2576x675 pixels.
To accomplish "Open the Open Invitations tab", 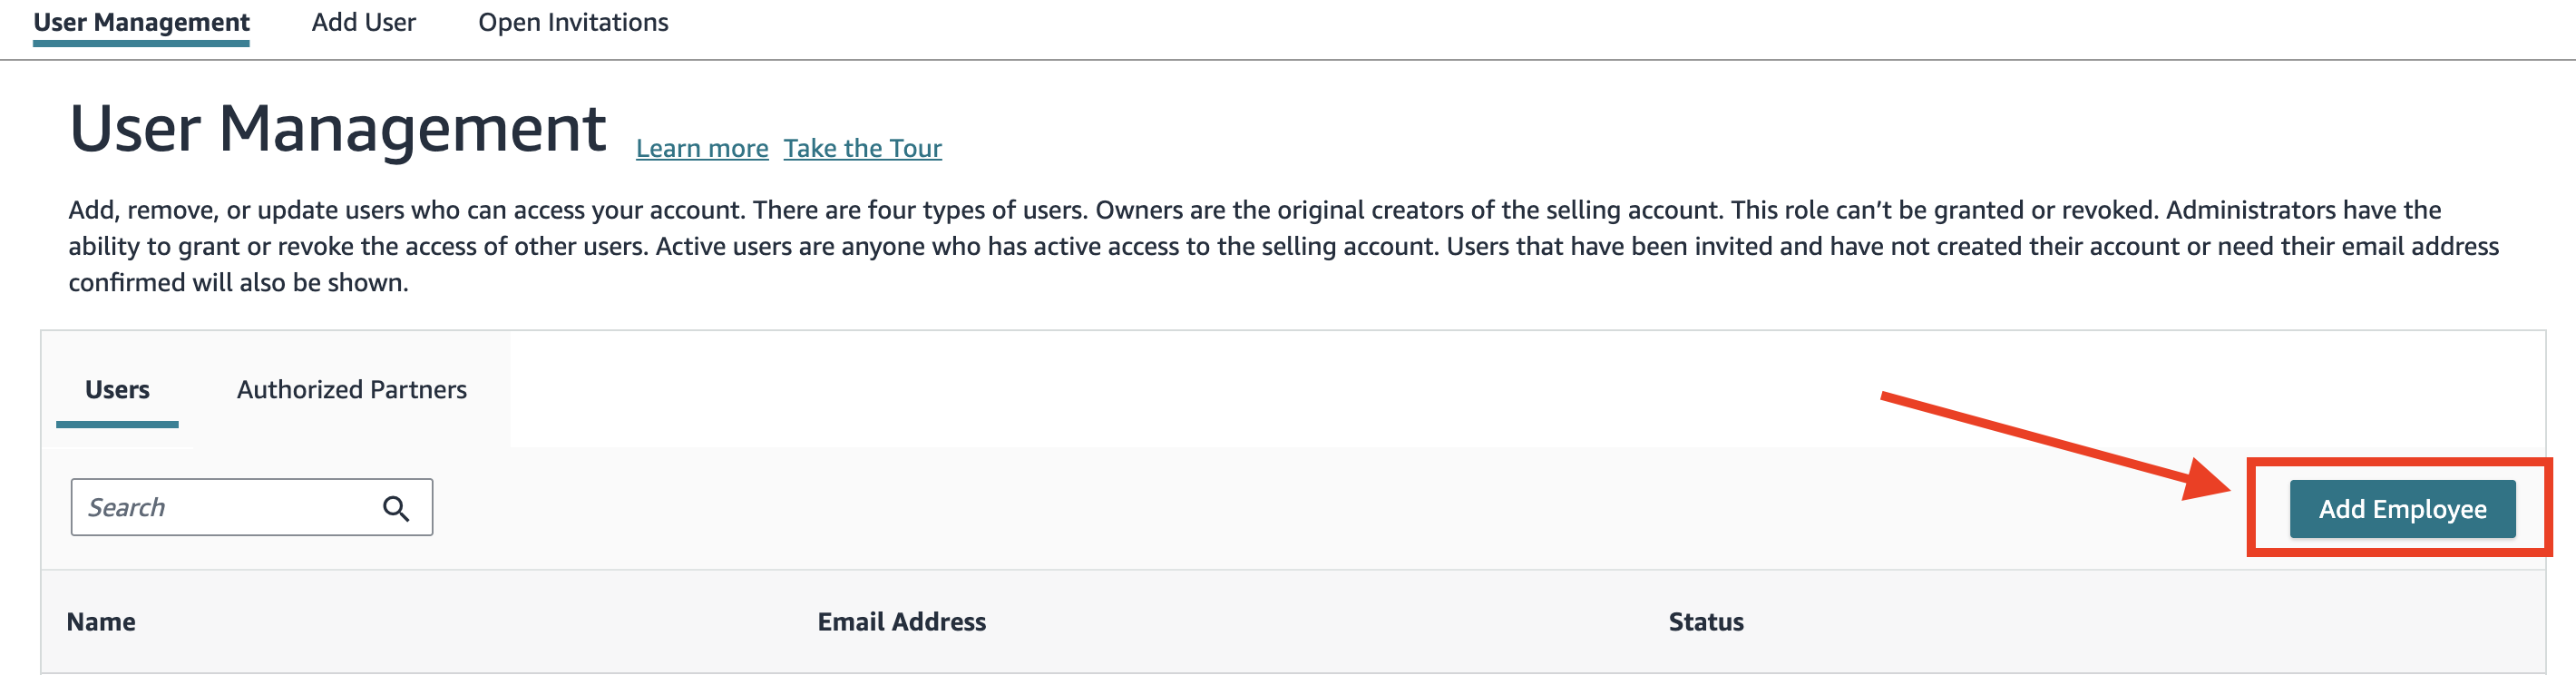I will pyautogui.click(x=573, y=22).
